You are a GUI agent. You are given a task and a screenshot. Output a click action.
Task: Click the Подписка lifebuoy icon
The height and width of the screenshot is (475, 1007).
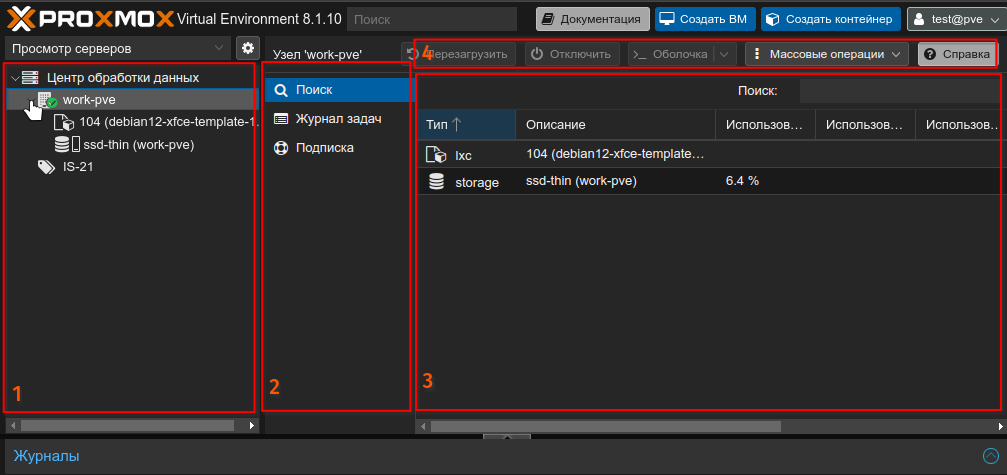pos(281,148)
